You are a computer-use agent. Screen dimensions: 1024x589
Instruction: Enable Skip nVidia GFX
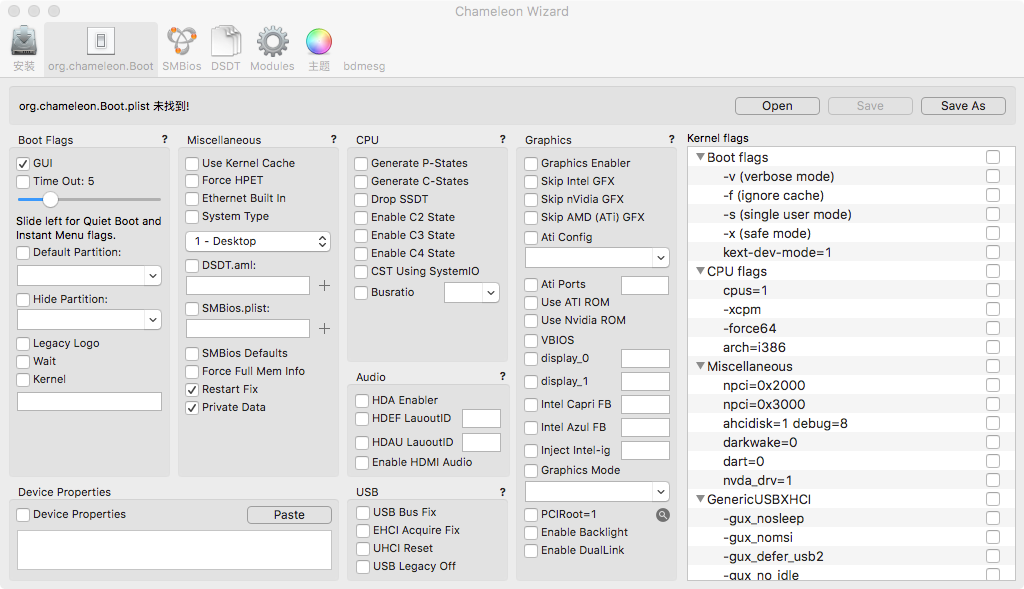click(x=531, y=199)
